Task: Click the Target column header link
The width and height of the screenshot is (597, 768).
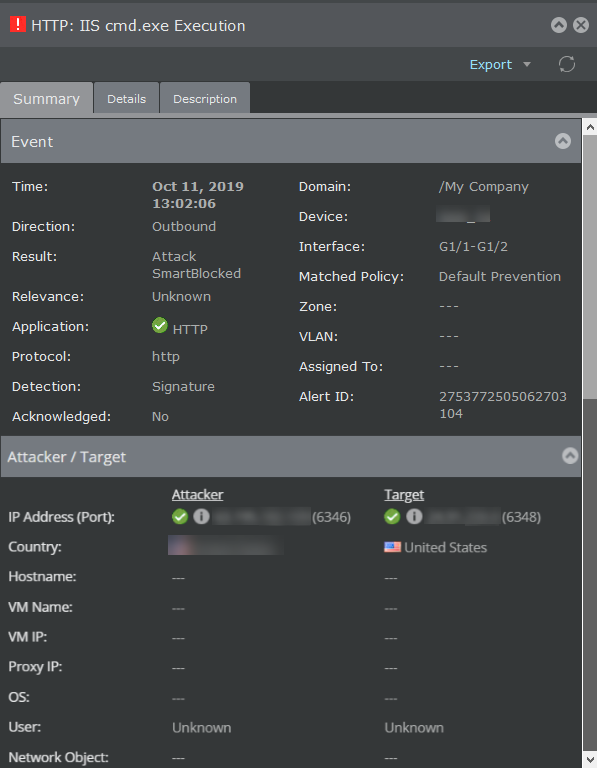Action: pyautogui.click(x=404, y=495)
